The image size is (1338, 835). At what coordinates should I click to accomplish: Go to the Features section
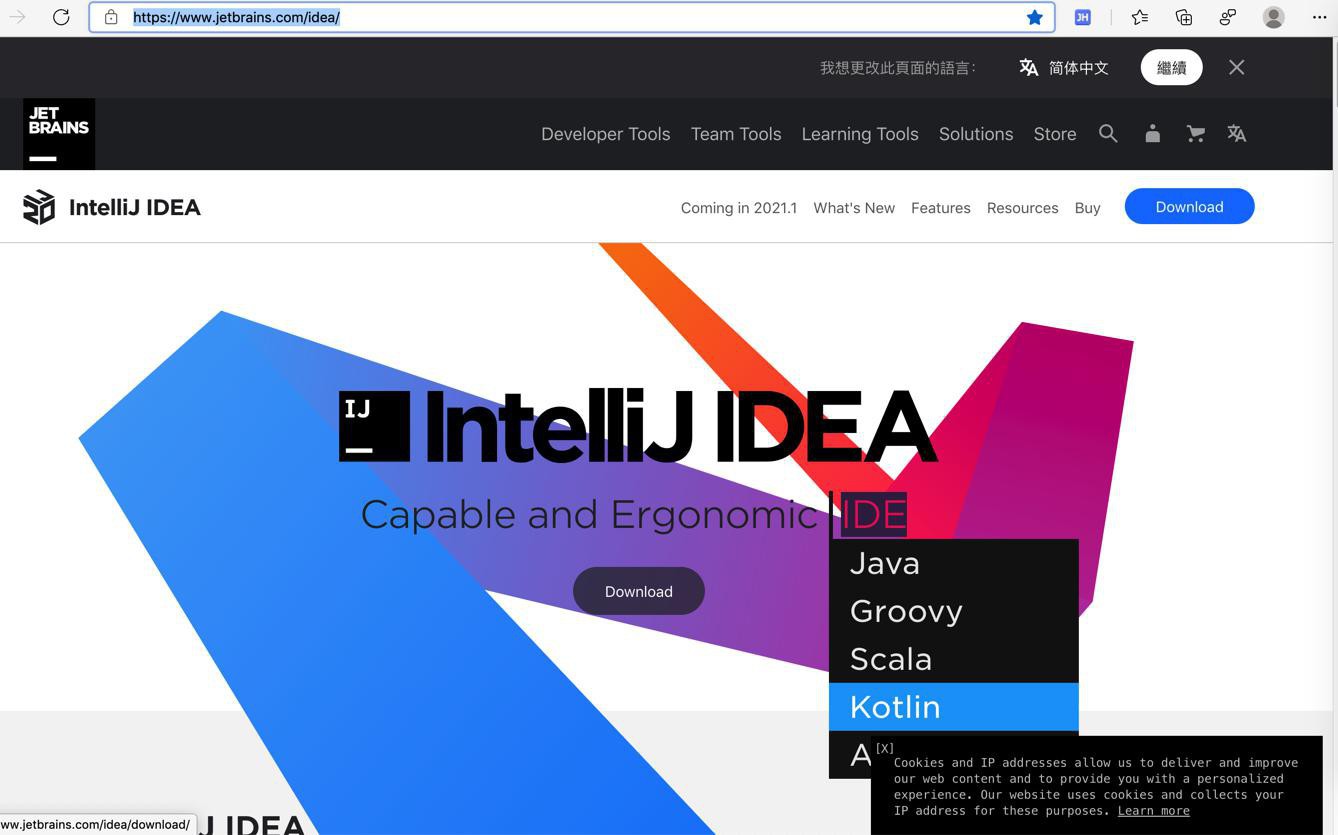[x=941, y=208]
